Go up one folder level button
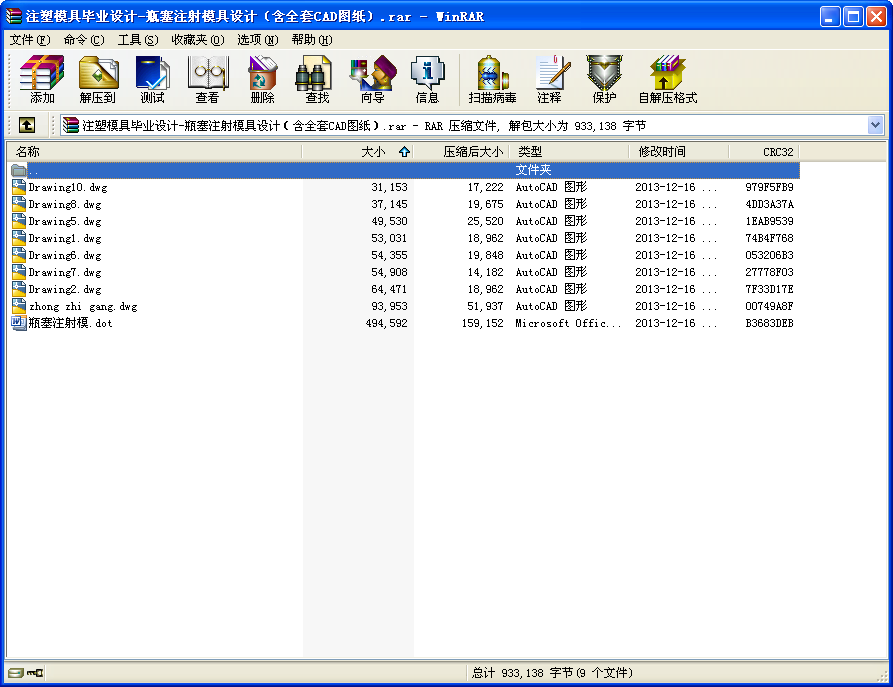 coord(27,125)
